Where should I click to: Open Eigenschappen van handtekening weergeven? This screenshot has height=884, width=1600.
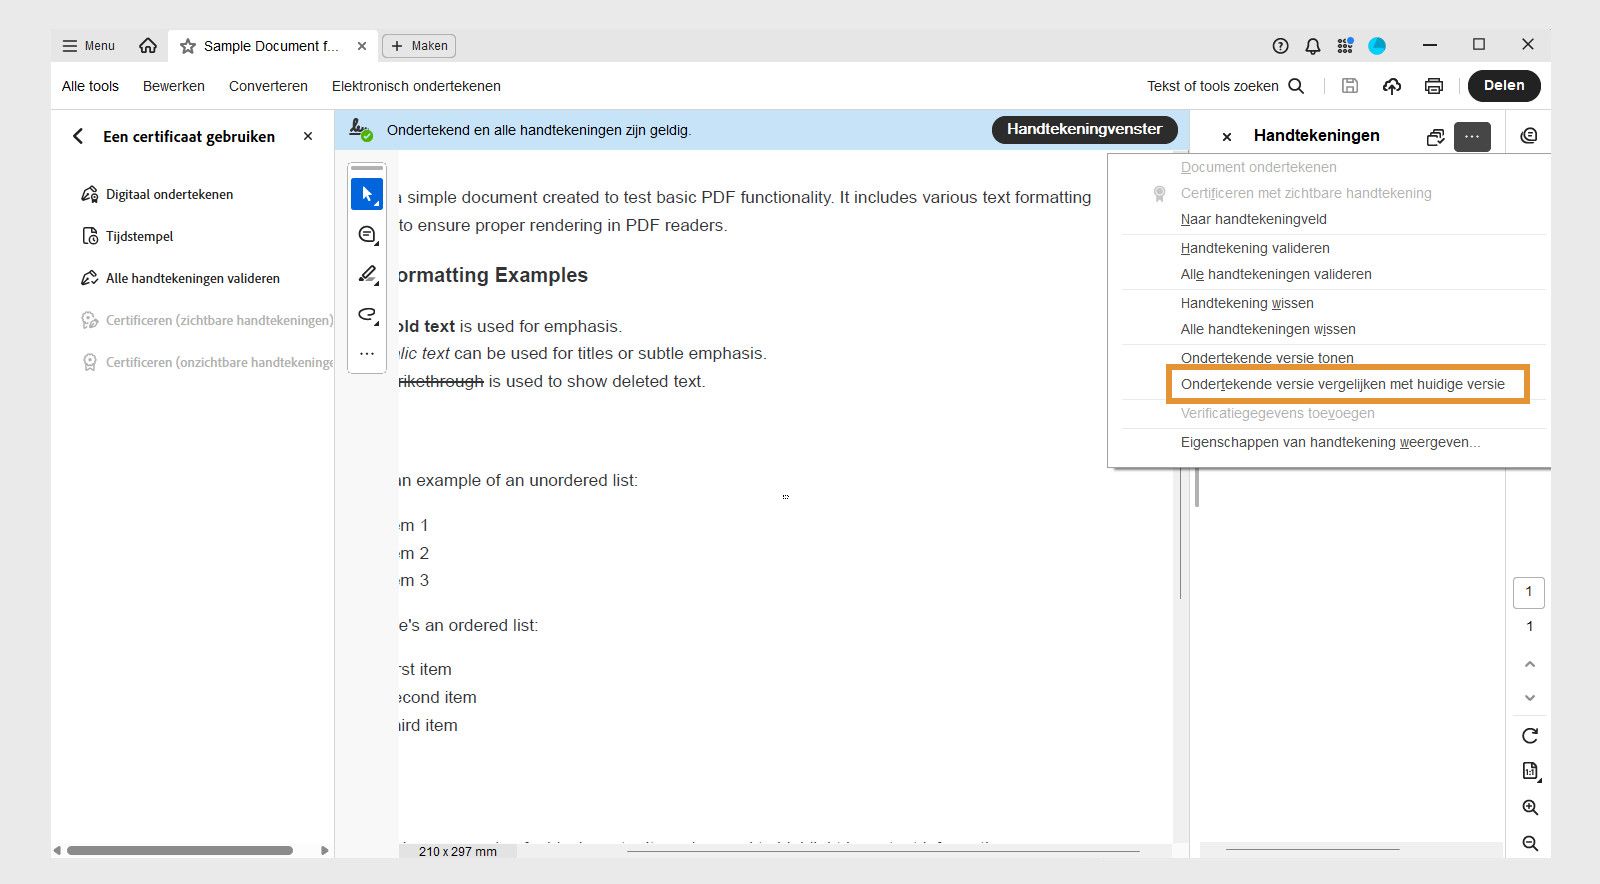pyautogui.click(x=1330, y=442)
